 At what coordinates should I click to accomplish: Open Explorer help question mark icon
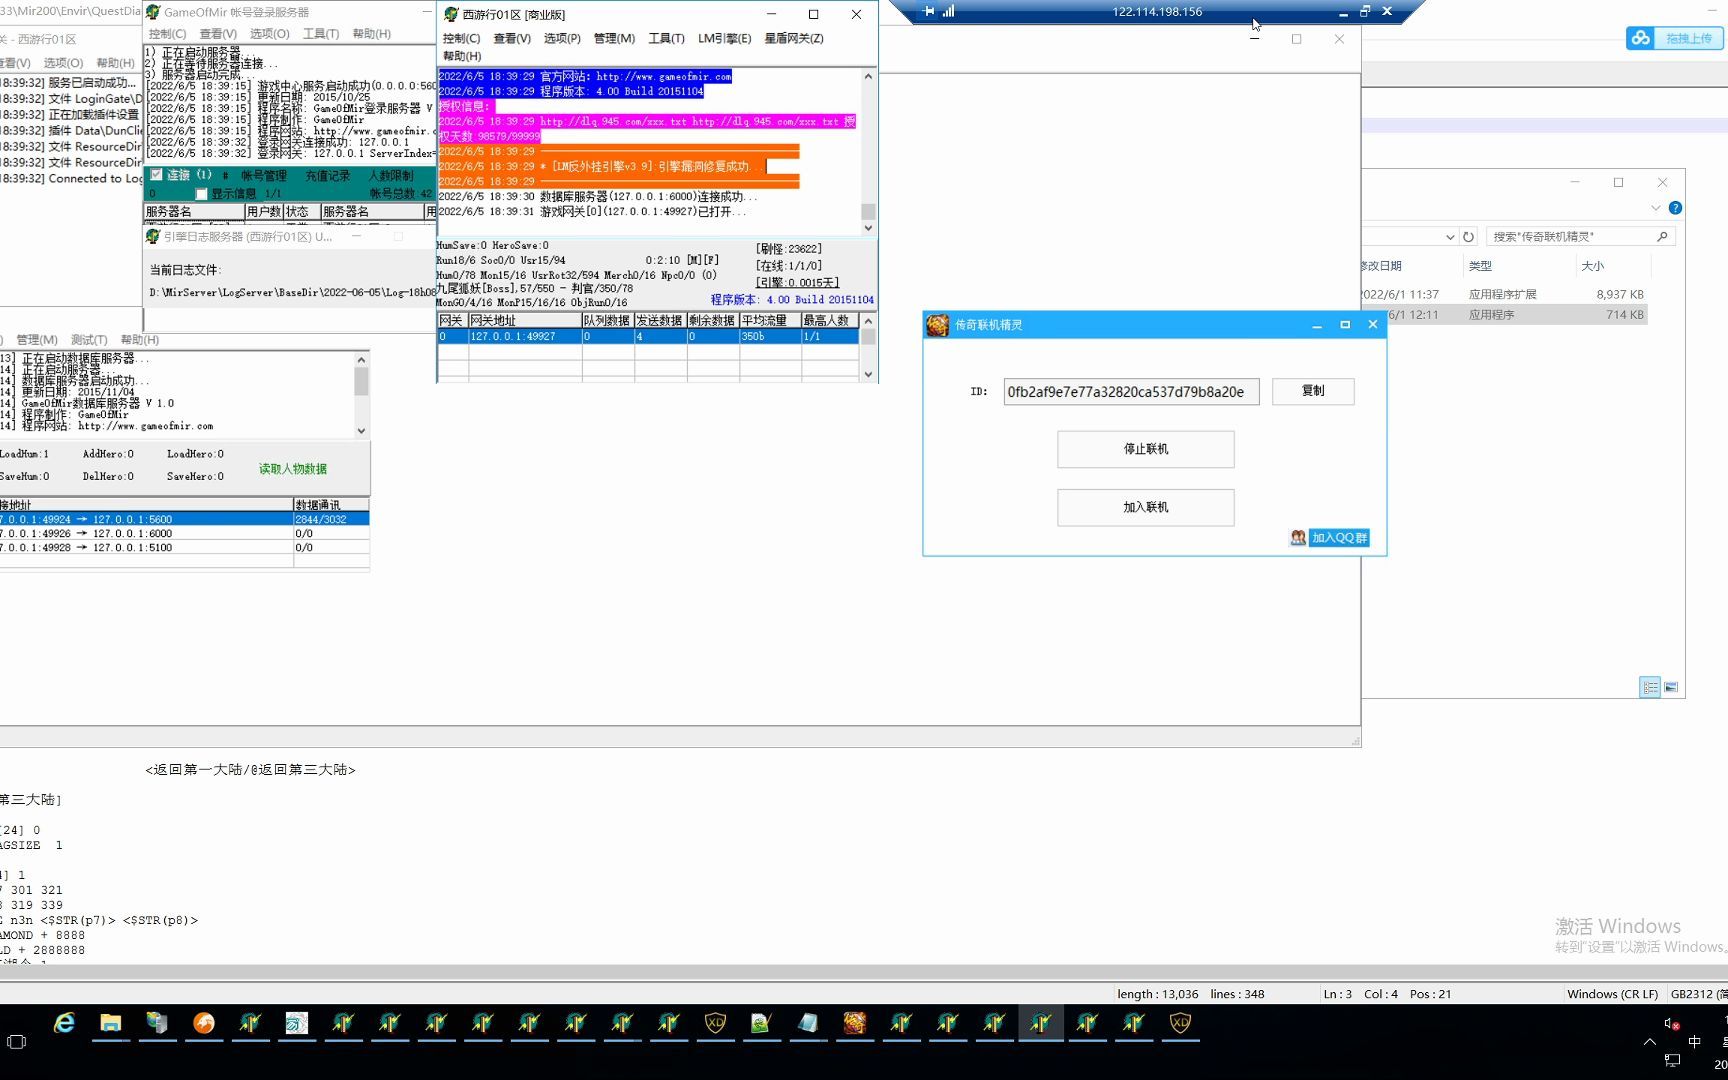point(1675,208)
